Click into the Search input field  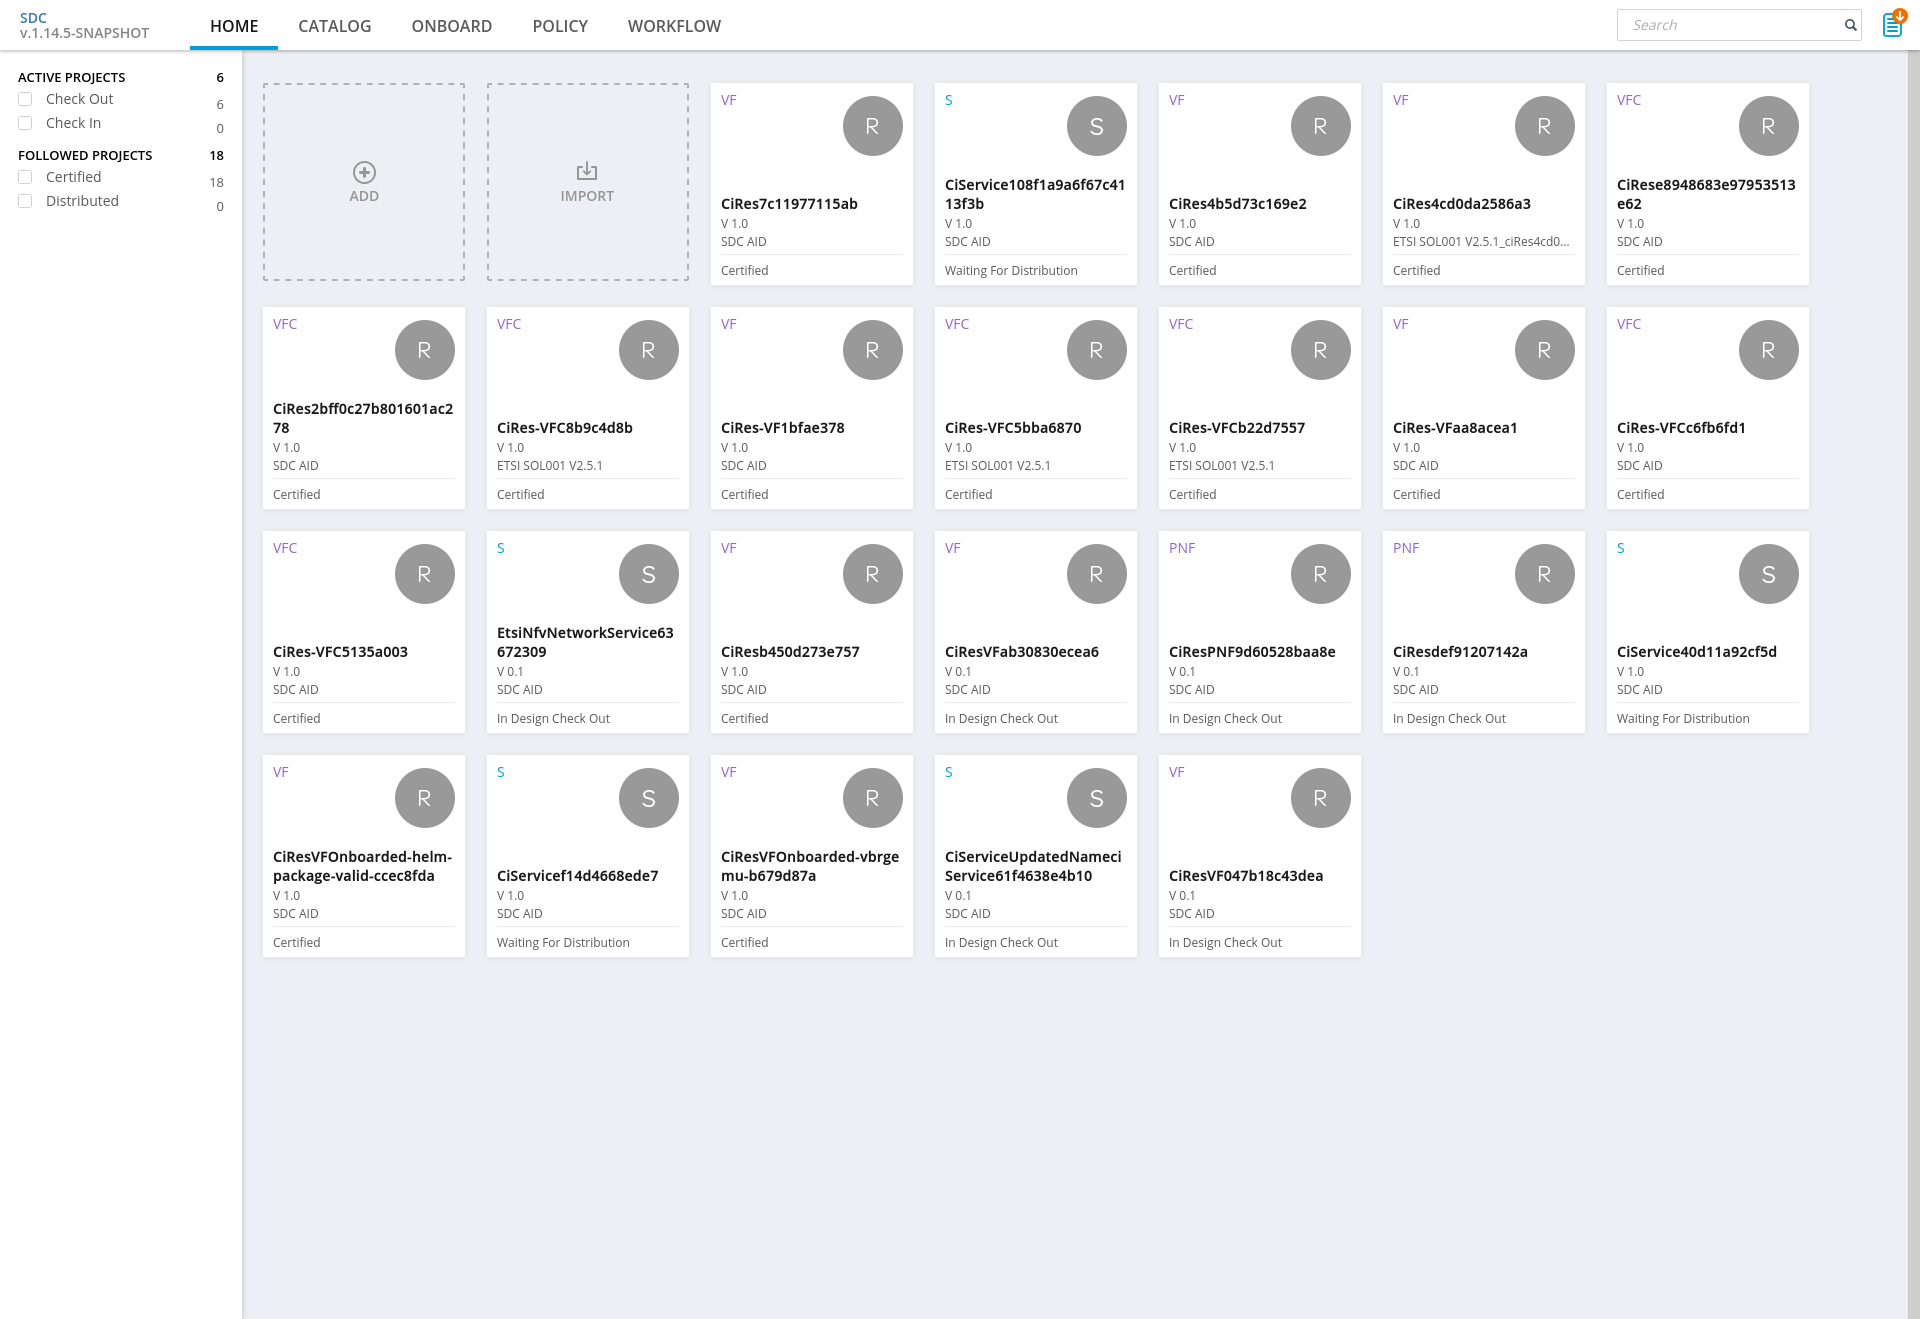point(1728,25)
